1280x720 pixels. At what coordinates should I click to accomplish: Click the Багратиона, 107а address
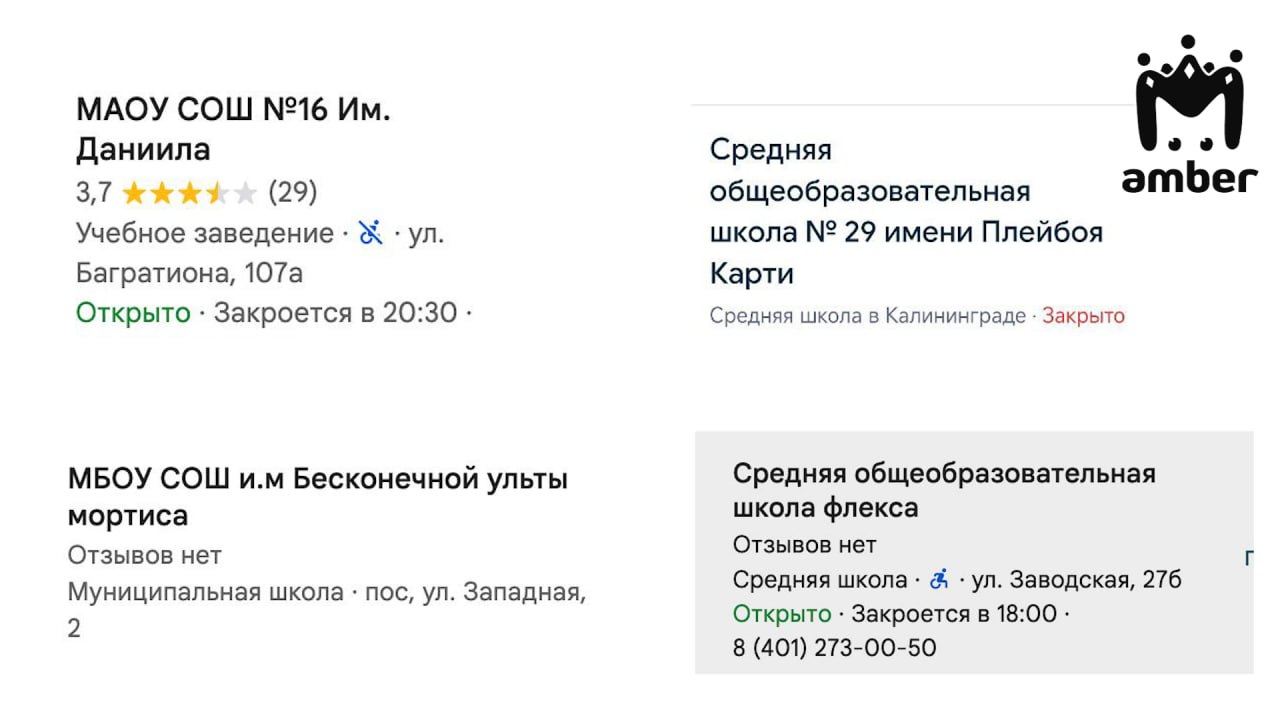(189, 273)
